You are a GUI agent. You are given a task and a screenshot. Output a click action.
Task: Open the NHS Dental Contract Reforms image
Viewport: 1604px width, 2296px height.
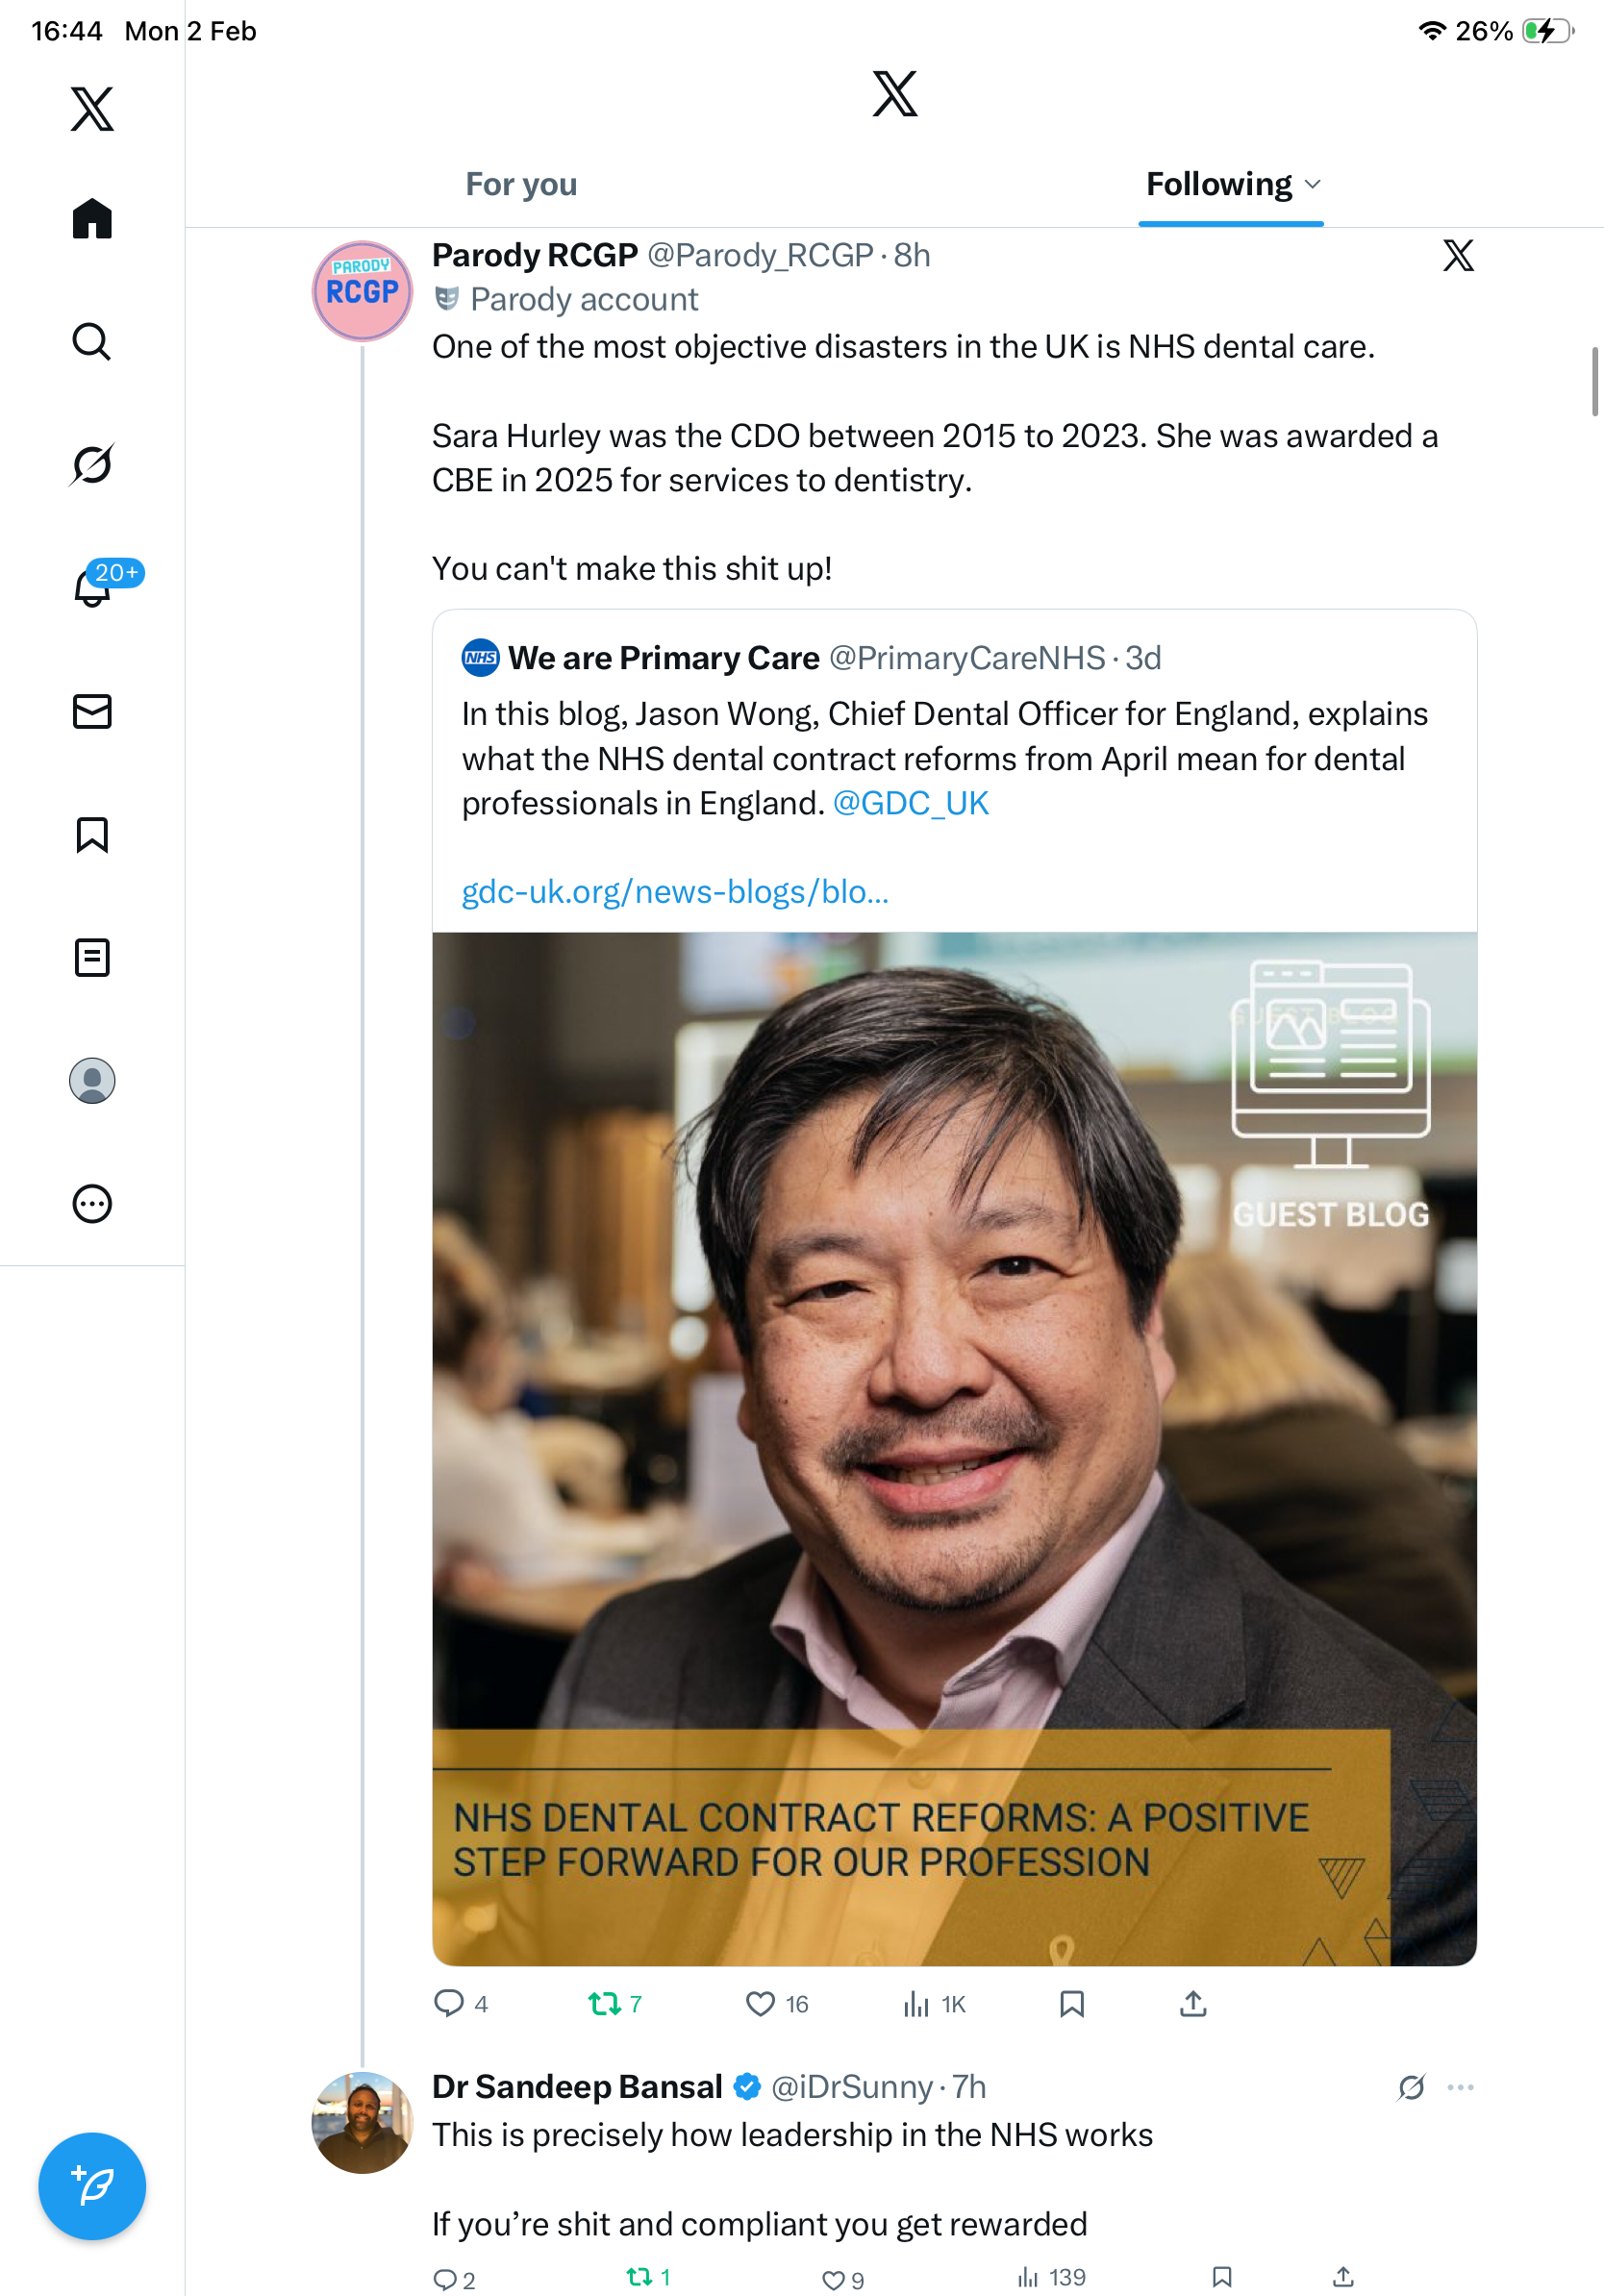pos(954,1448)
